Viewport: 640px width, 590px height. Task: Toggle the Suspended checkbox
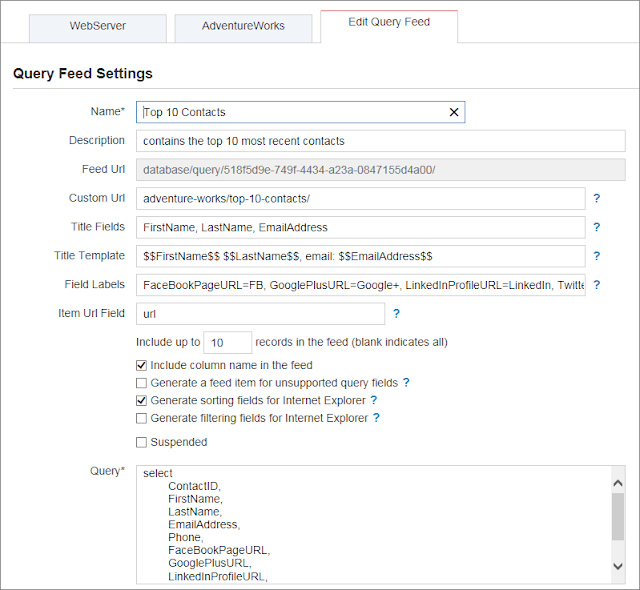(141, 442)
